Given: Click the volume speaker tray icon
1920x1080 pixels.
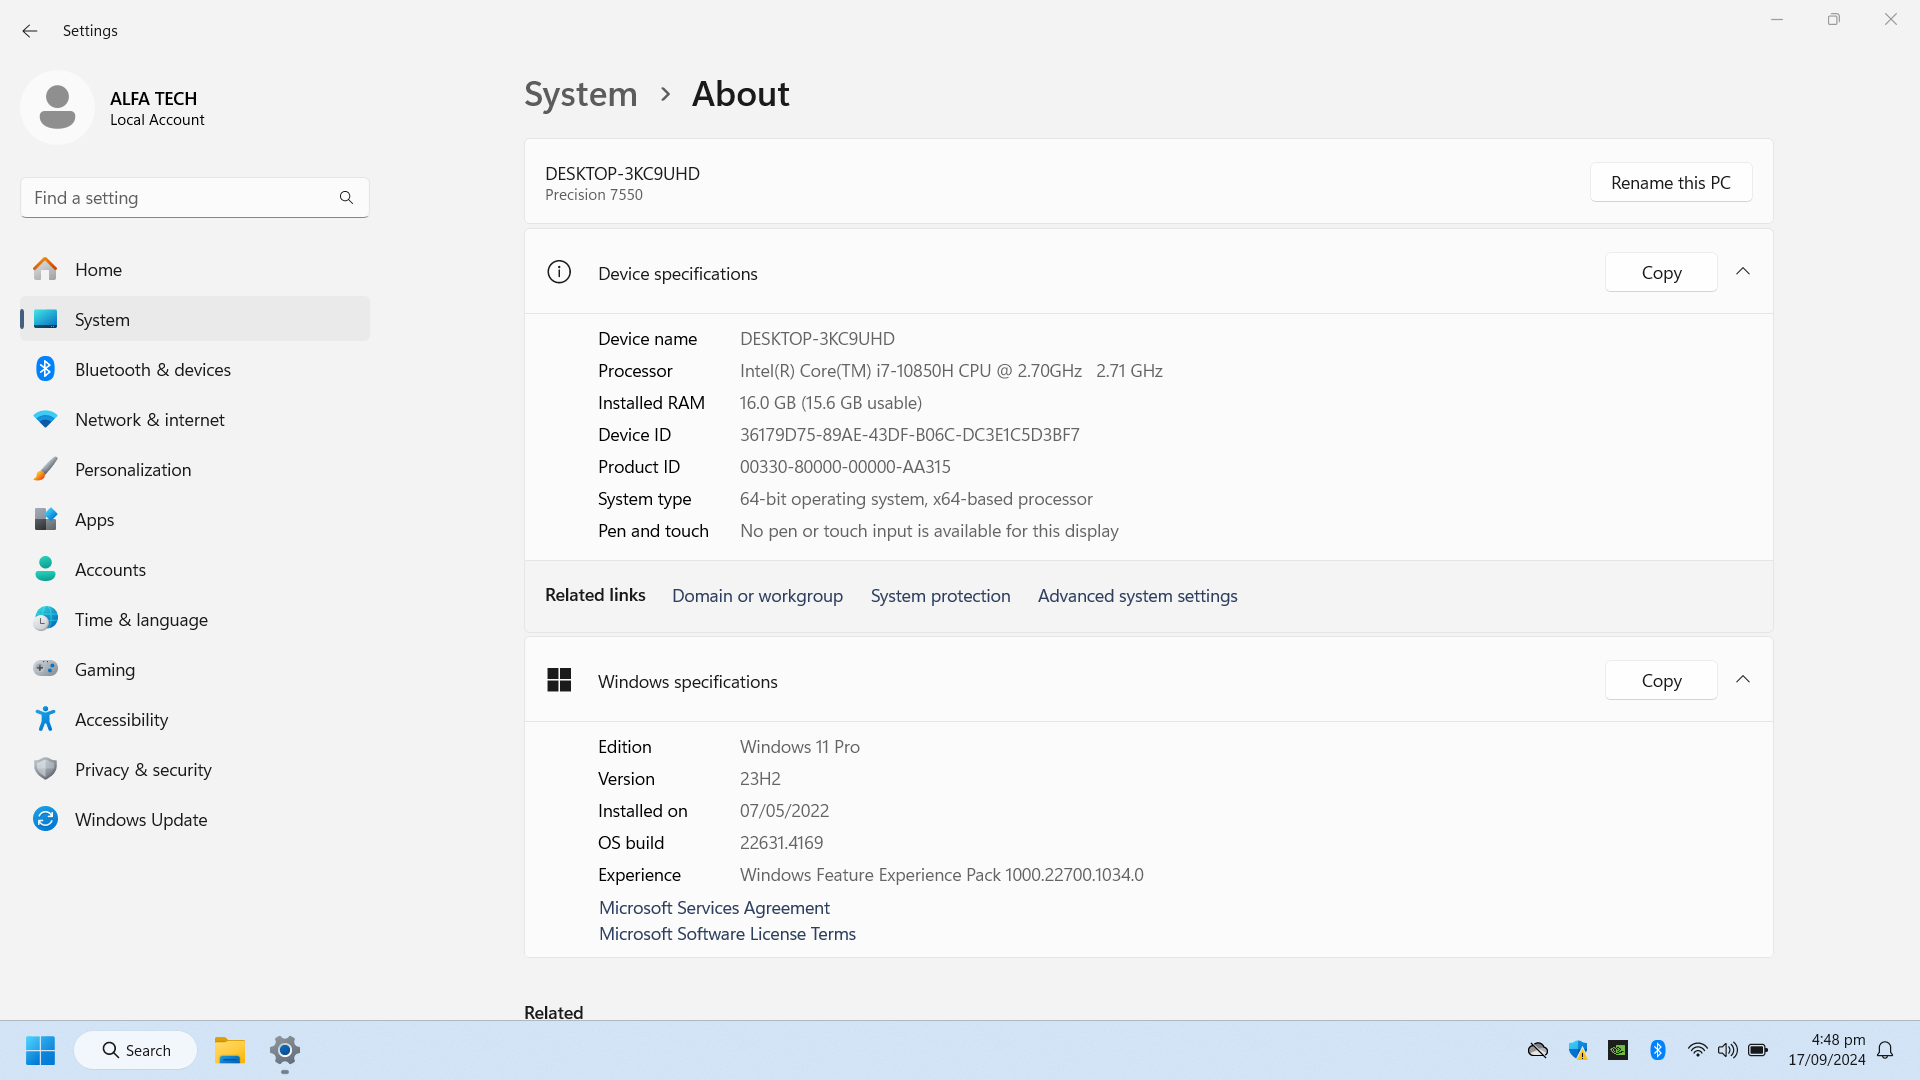Looking at the screenshot, I should 1727,1050.
